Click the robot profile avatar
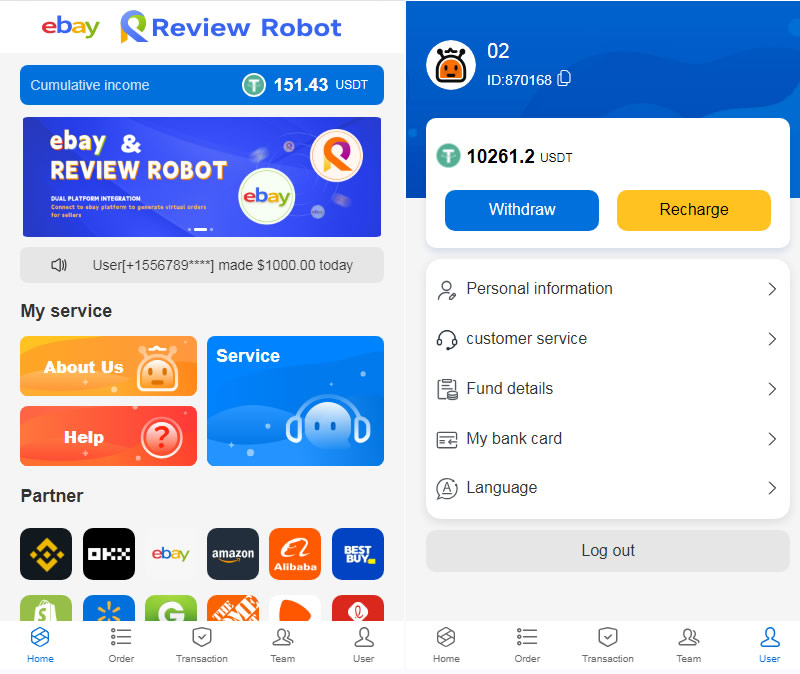Screen dimensions: 800x674 [x=451, y=65]
